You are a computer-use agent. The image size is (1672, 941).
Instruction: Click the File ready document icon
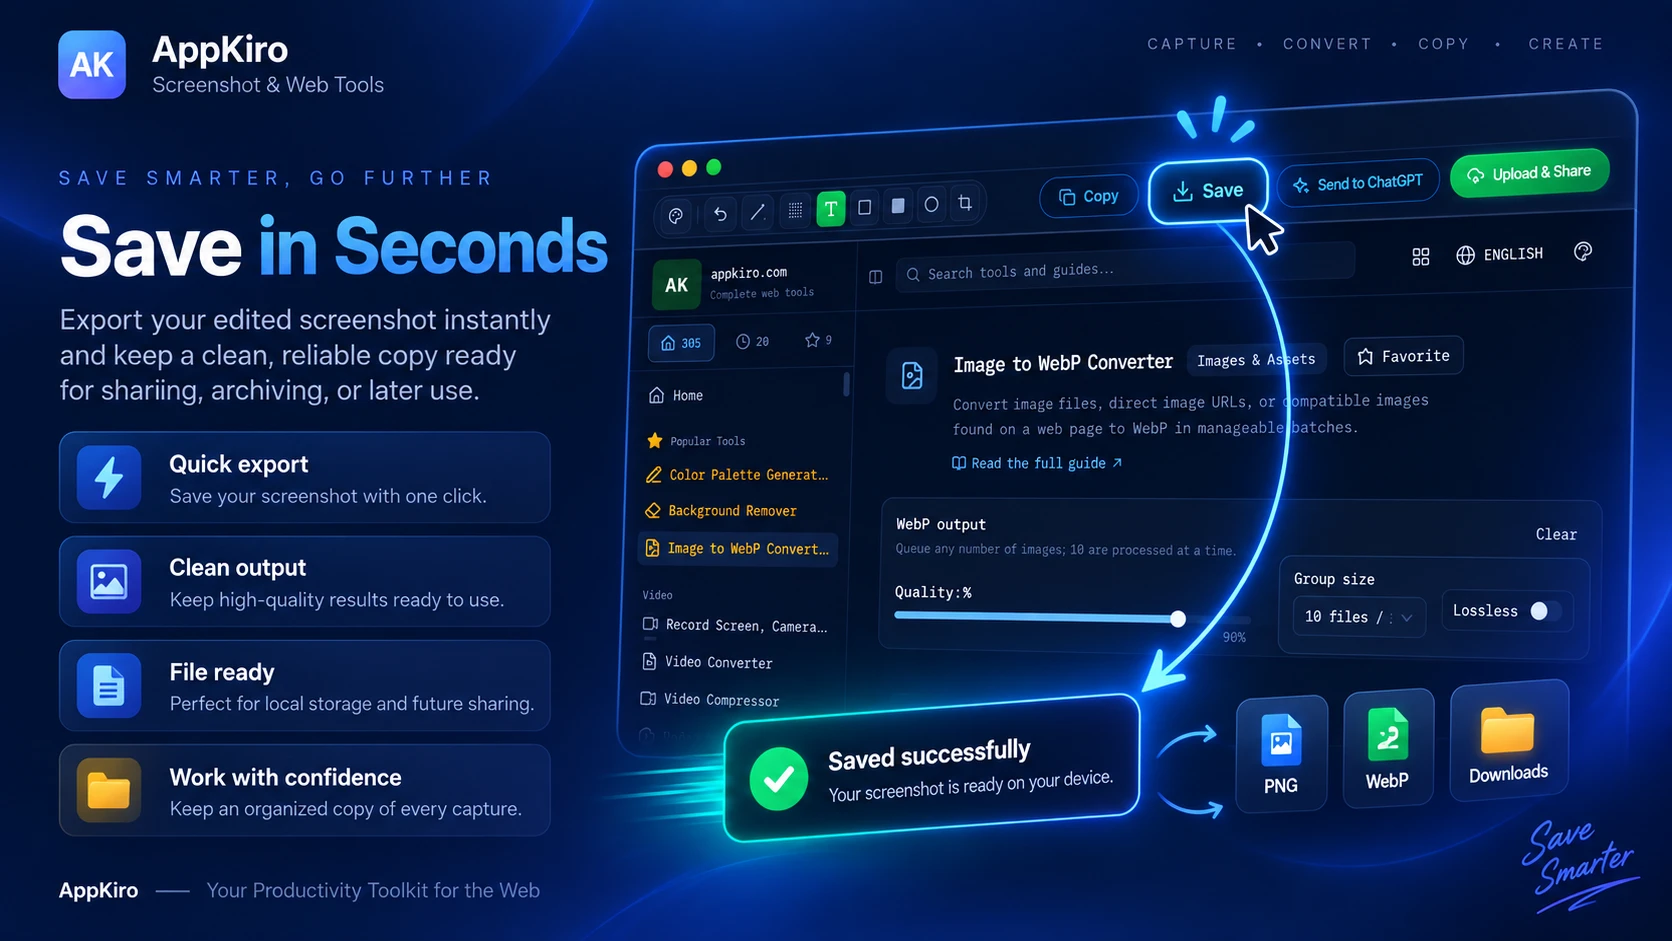pos(109,686)
